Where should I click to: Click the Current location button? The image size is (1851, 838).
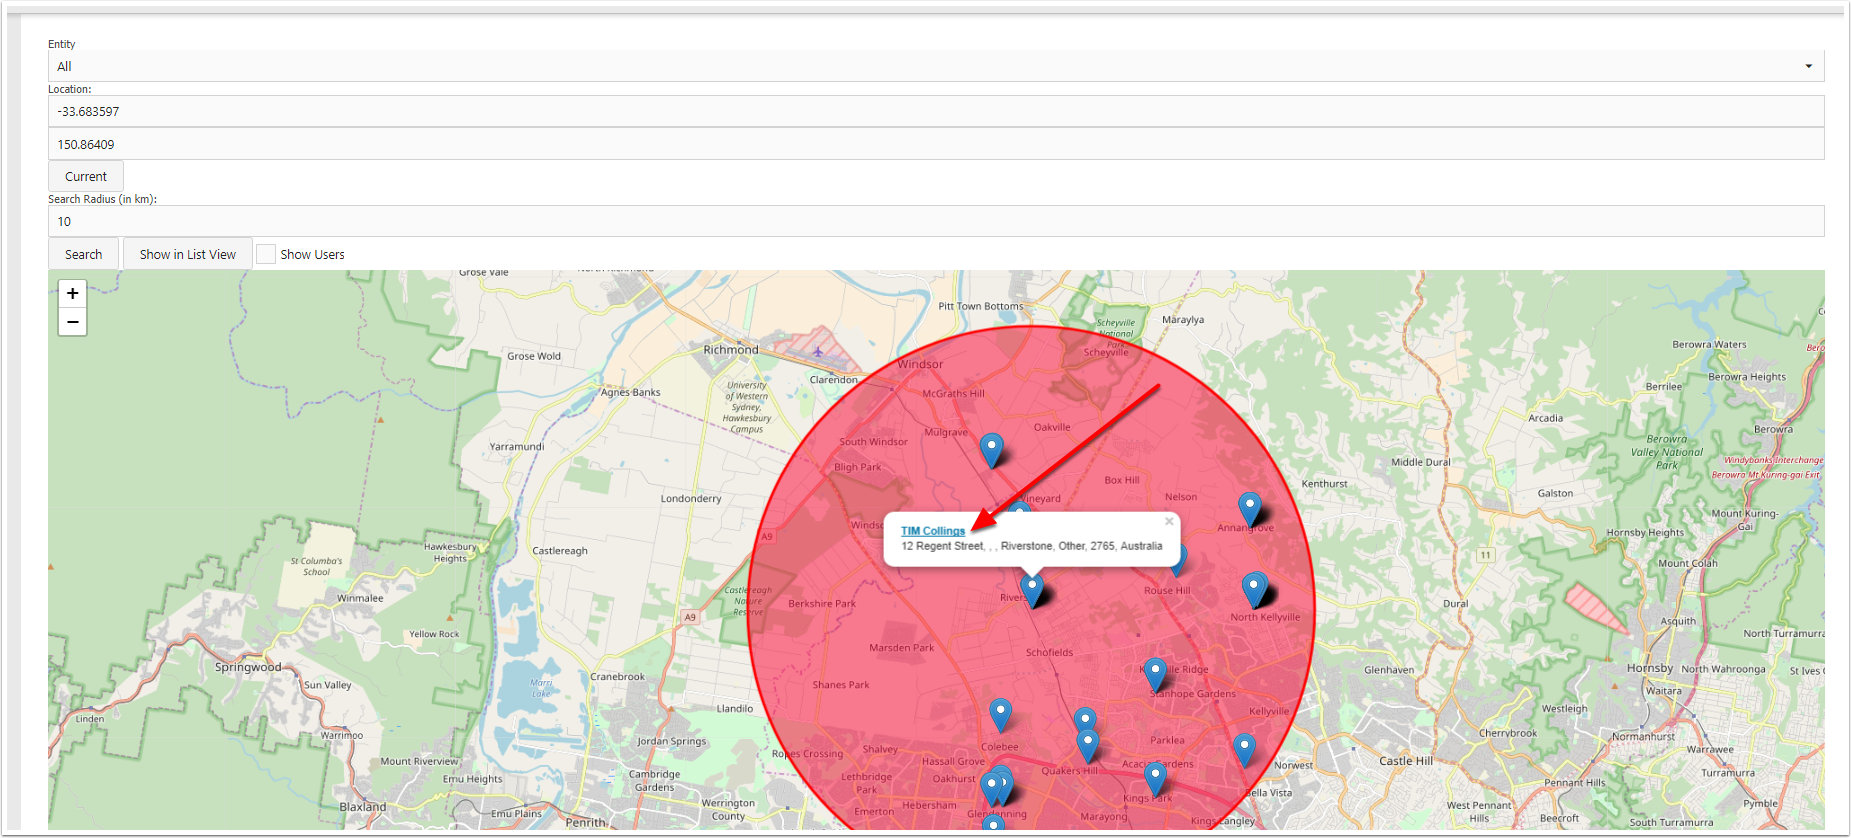coord(86,176)
